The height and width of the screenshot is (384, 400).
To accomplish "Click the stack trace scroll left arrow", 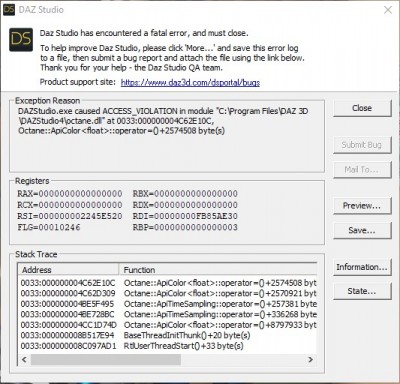I will coord(24,360).
